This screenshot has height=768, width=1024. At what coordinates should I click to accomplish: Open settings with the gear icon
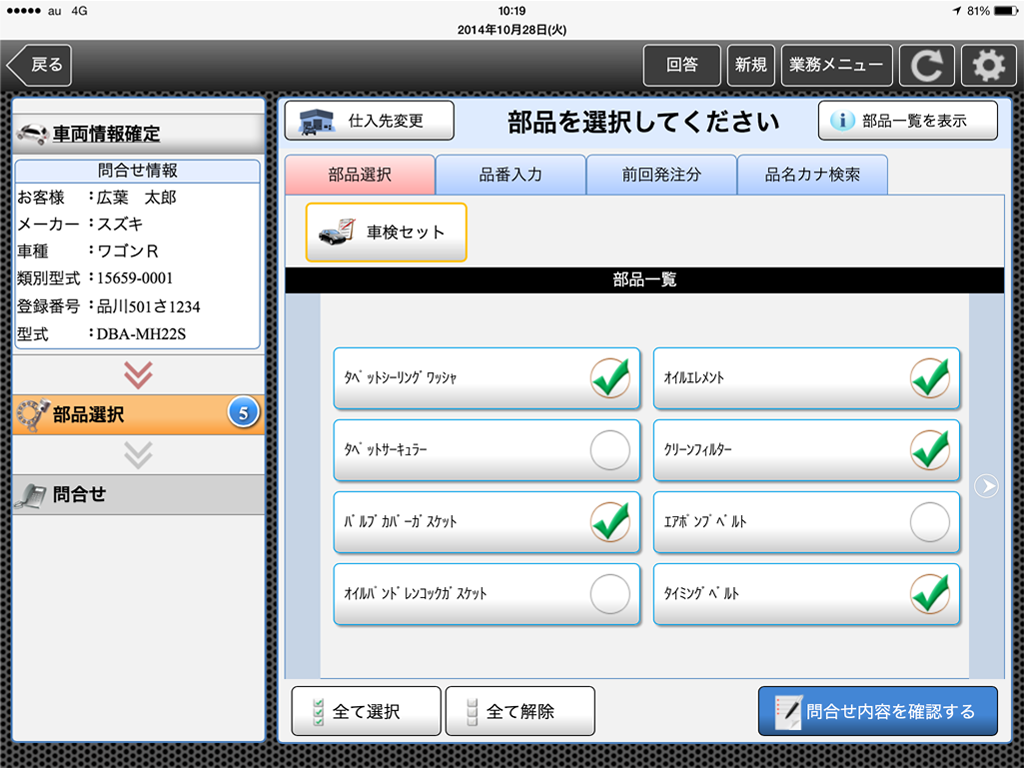coord(988,66)
